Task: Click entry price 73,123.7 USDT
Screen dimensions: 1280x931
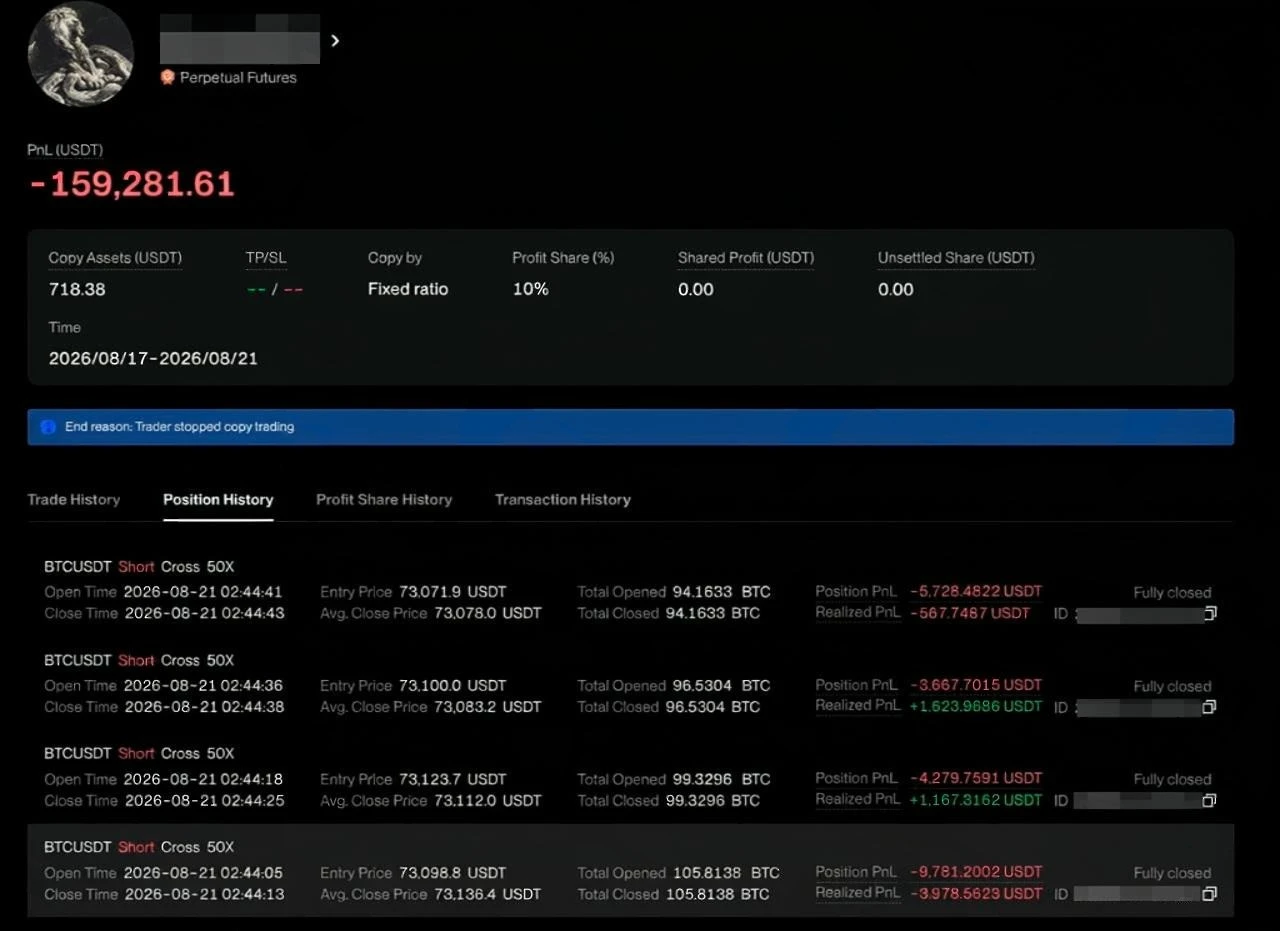Action: point(452,779)
